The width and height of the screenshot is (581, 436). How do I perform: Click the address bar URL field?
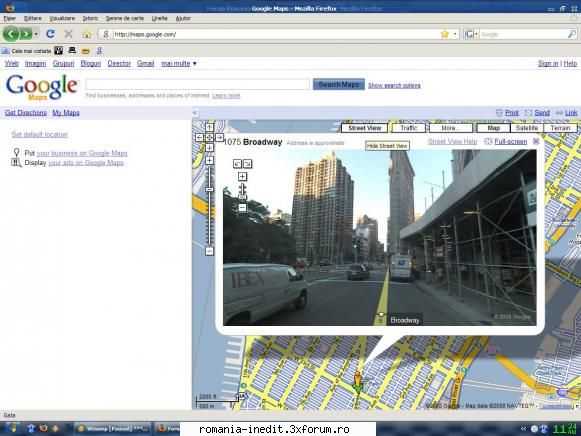(x=274, y=34)
